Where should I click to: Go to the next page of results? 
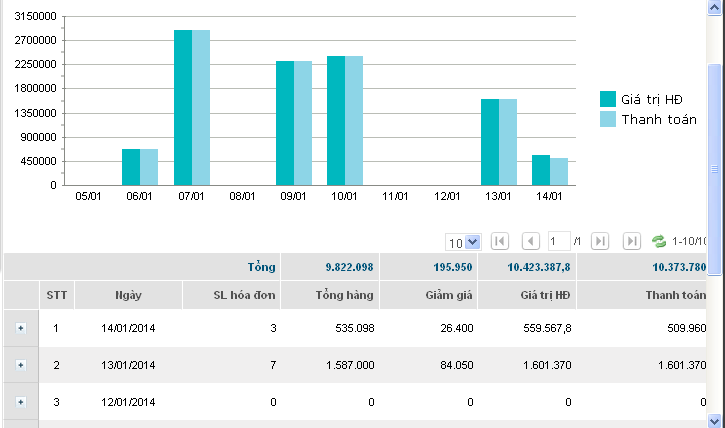pyautogui.click(x=600, y=241)
